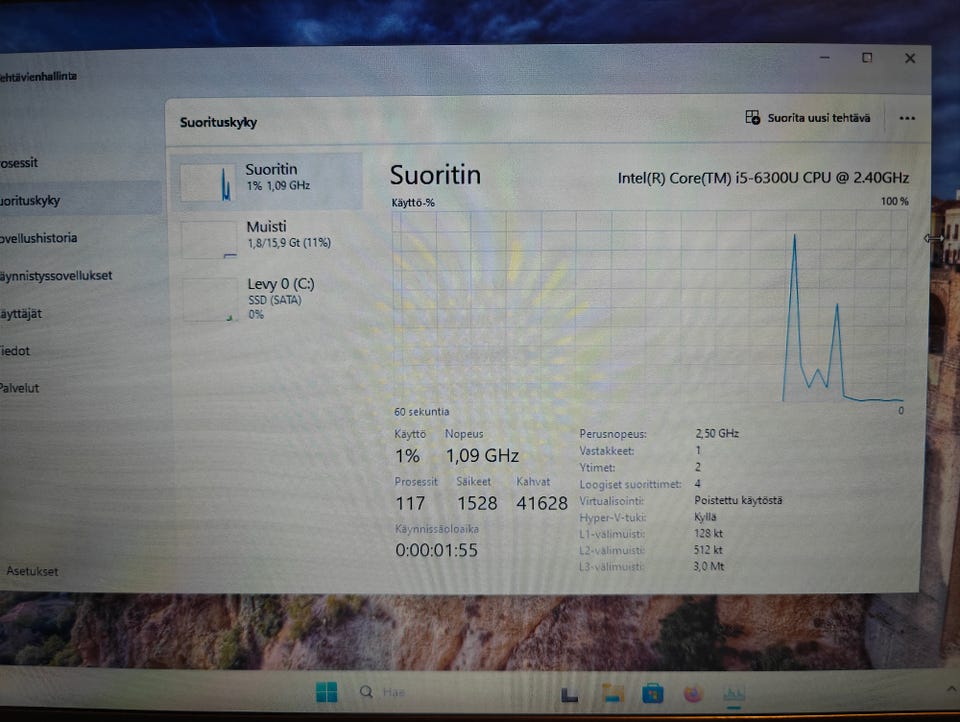The height and width of the screenshot is (722, 960).
Task: Click Suorita uusi tehtävä button
Action: (x=808, y=118)
